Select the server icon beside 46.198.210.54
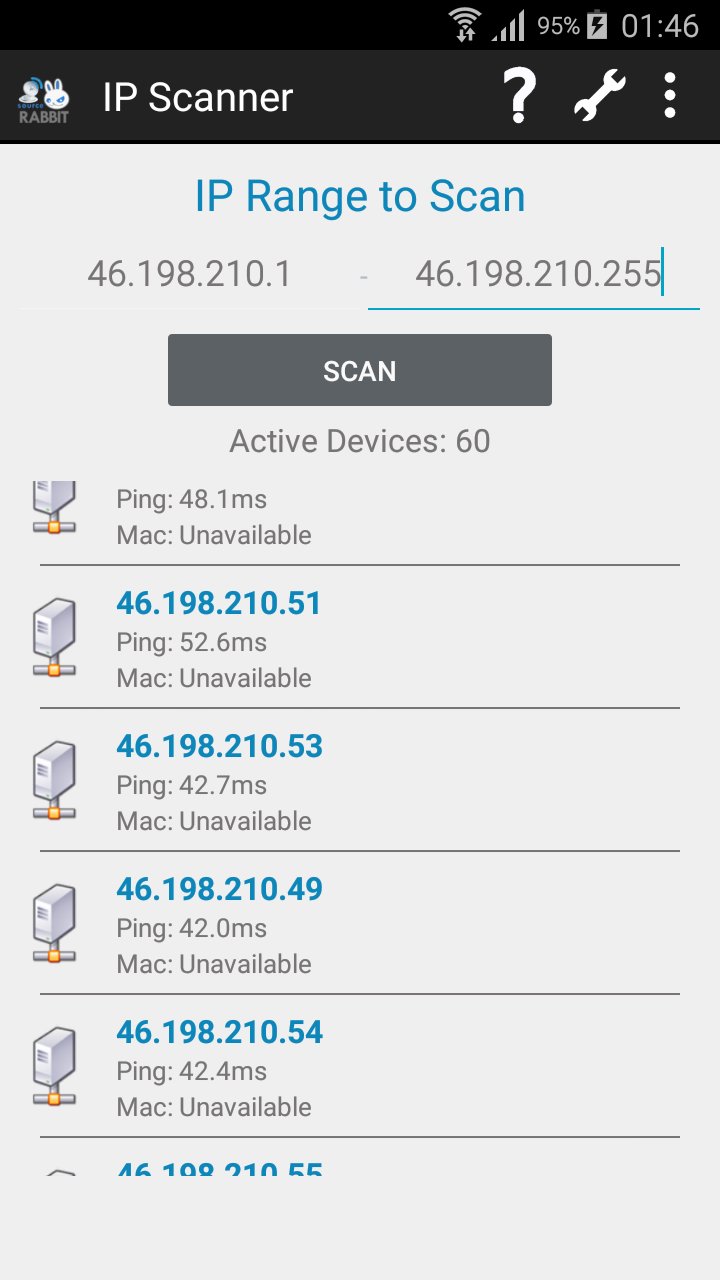 (54, 1067)
